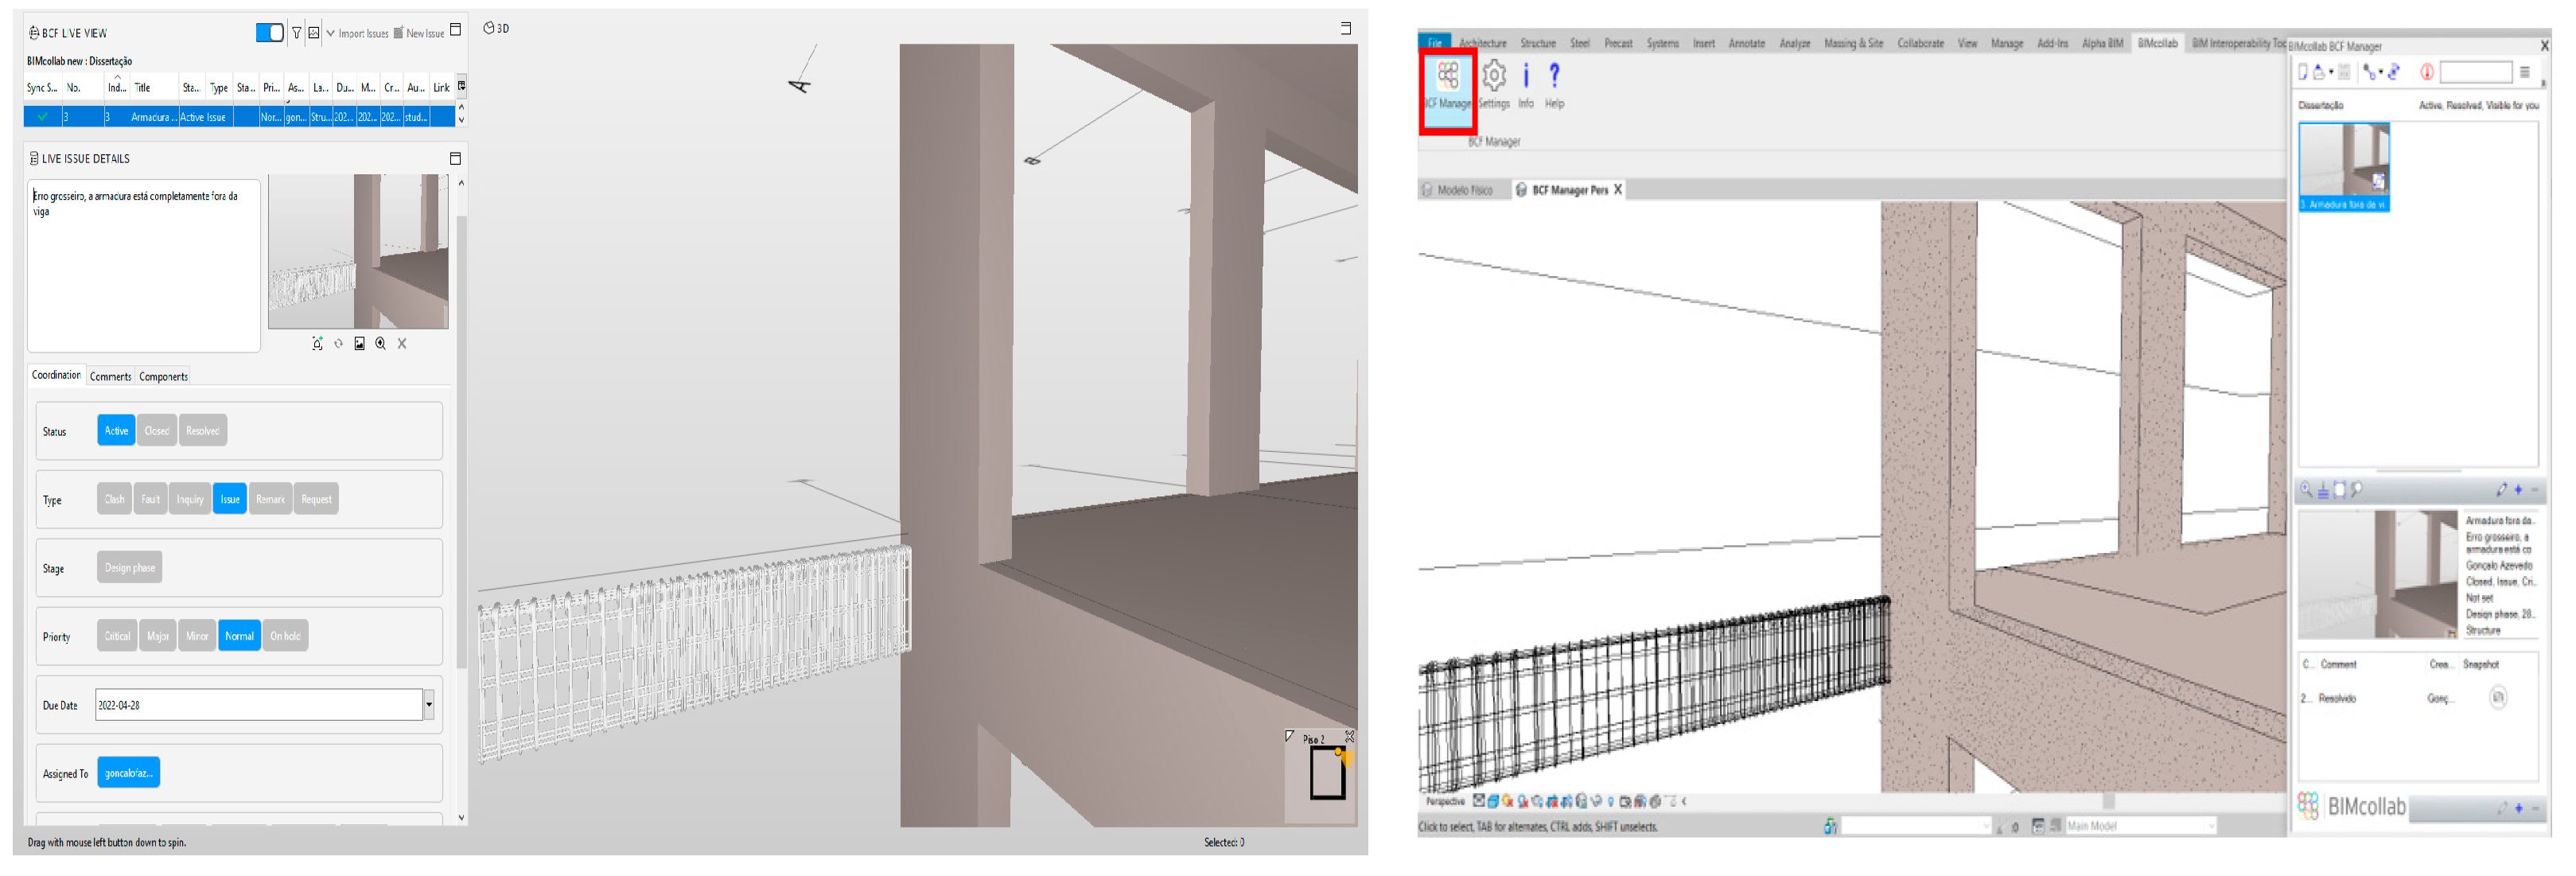Set priority to Critical
The height and width of the screenshot is (876, 2576).
coord(117,636)
